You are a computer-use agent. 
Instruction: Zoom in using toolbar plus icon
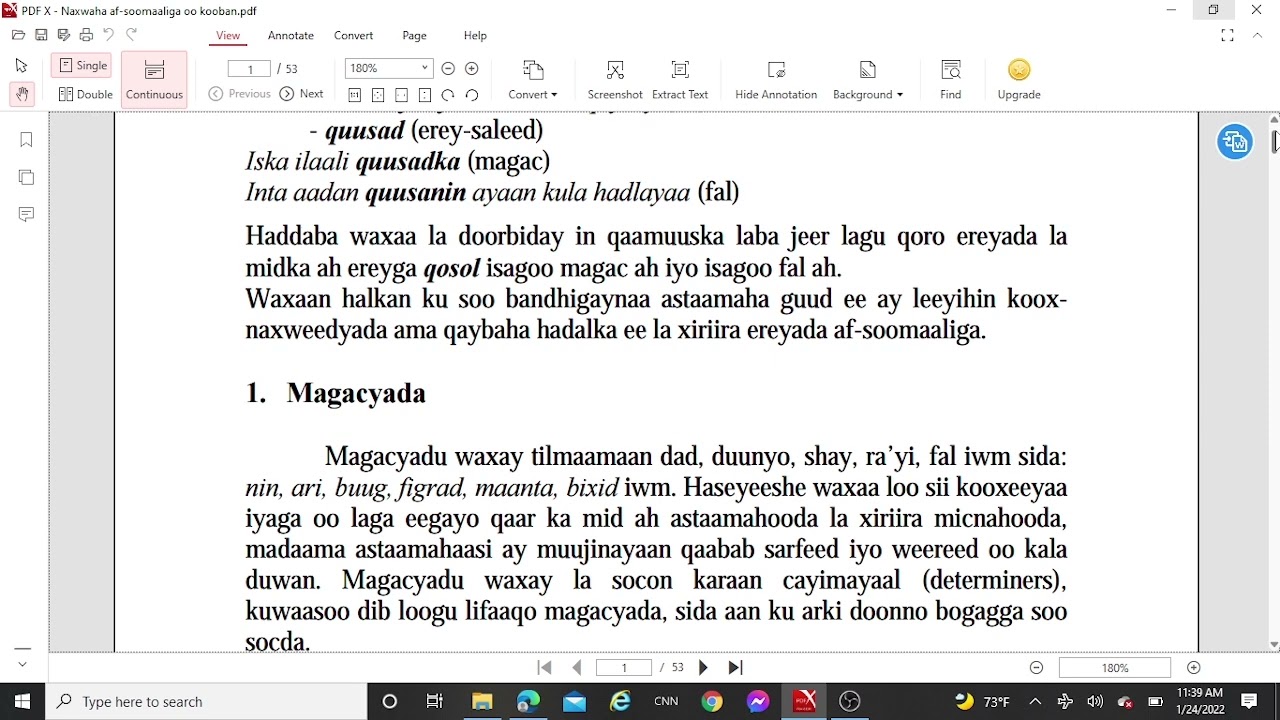click(x=472, y=68)
